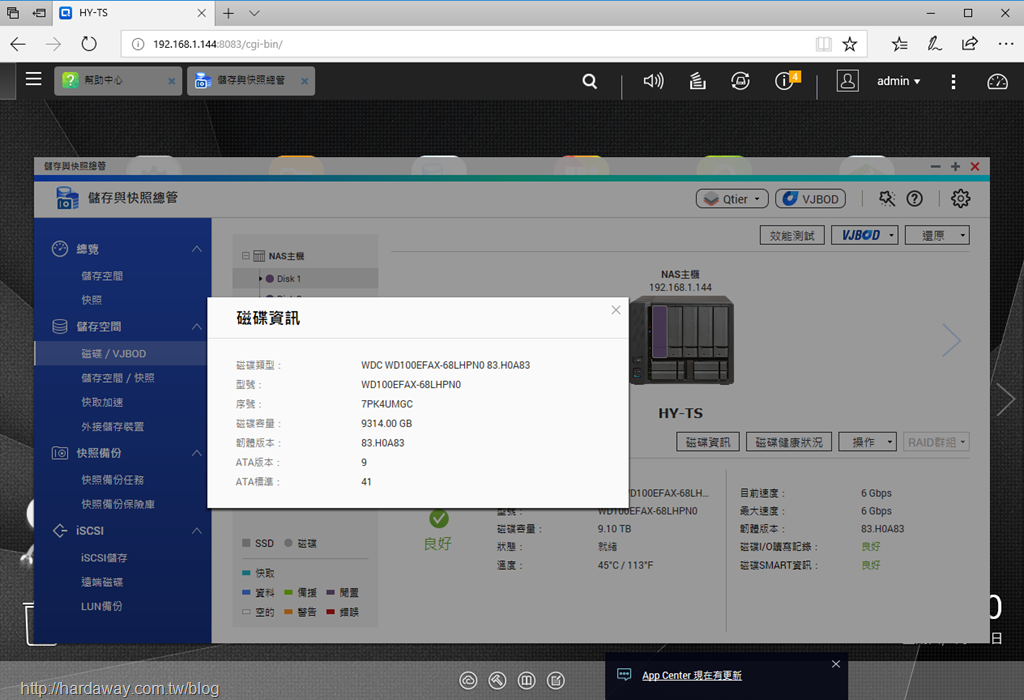This screenshot has width=1024, height=700.
Task: Open the Qtier dropdown
Action: click(x=732, y=199)
